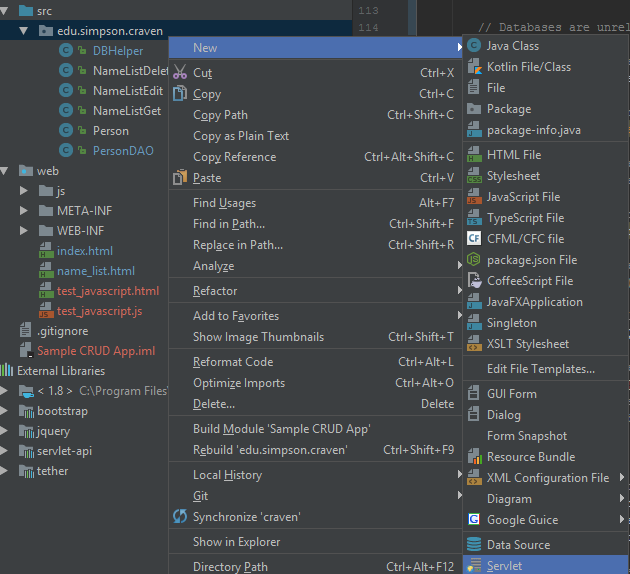The height and width of the screenshot is (574, 630).
Task: Click the Data Source database icon
Action: click(x=474, y=545)
